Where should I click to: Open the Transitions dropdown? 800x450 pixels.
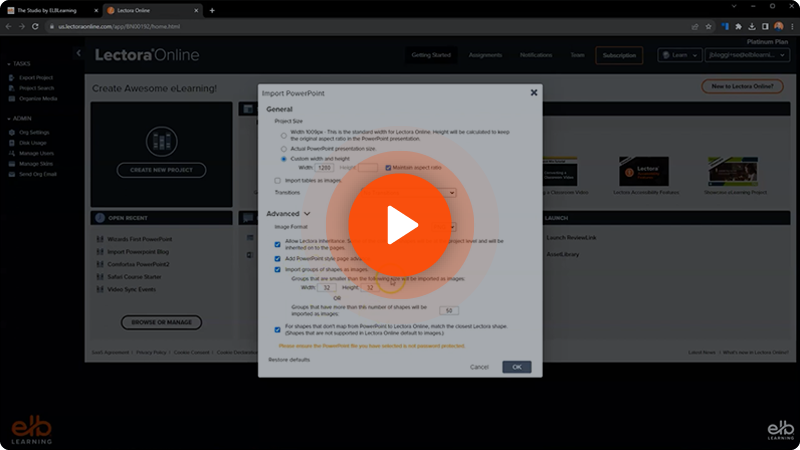408,193
